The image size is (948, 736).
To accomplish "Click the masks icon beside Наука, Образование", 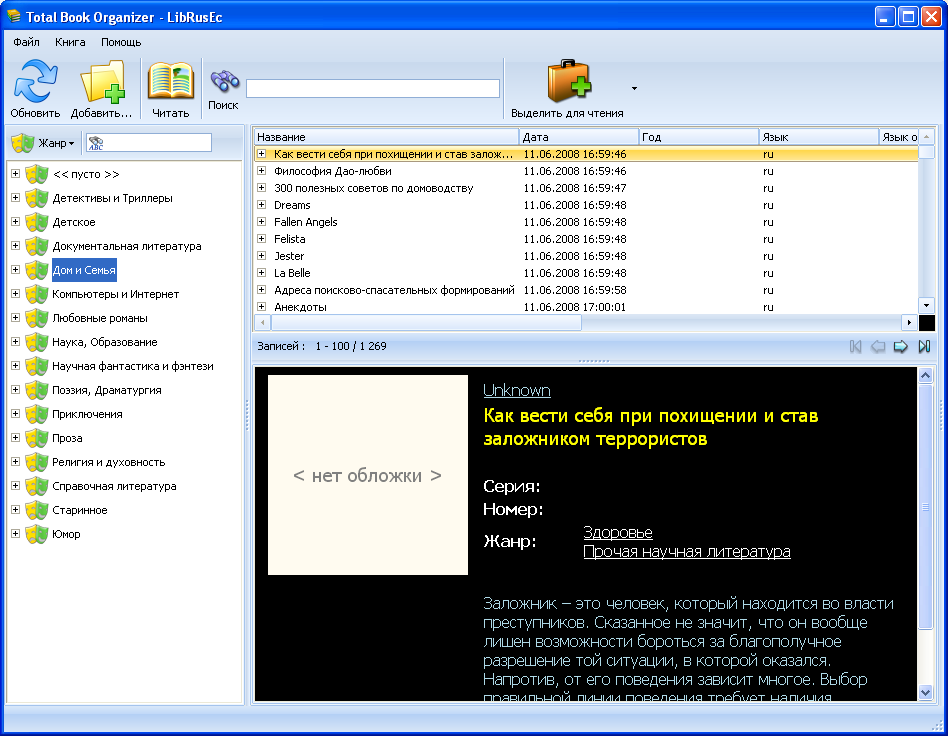I will (x=37, y=342).
